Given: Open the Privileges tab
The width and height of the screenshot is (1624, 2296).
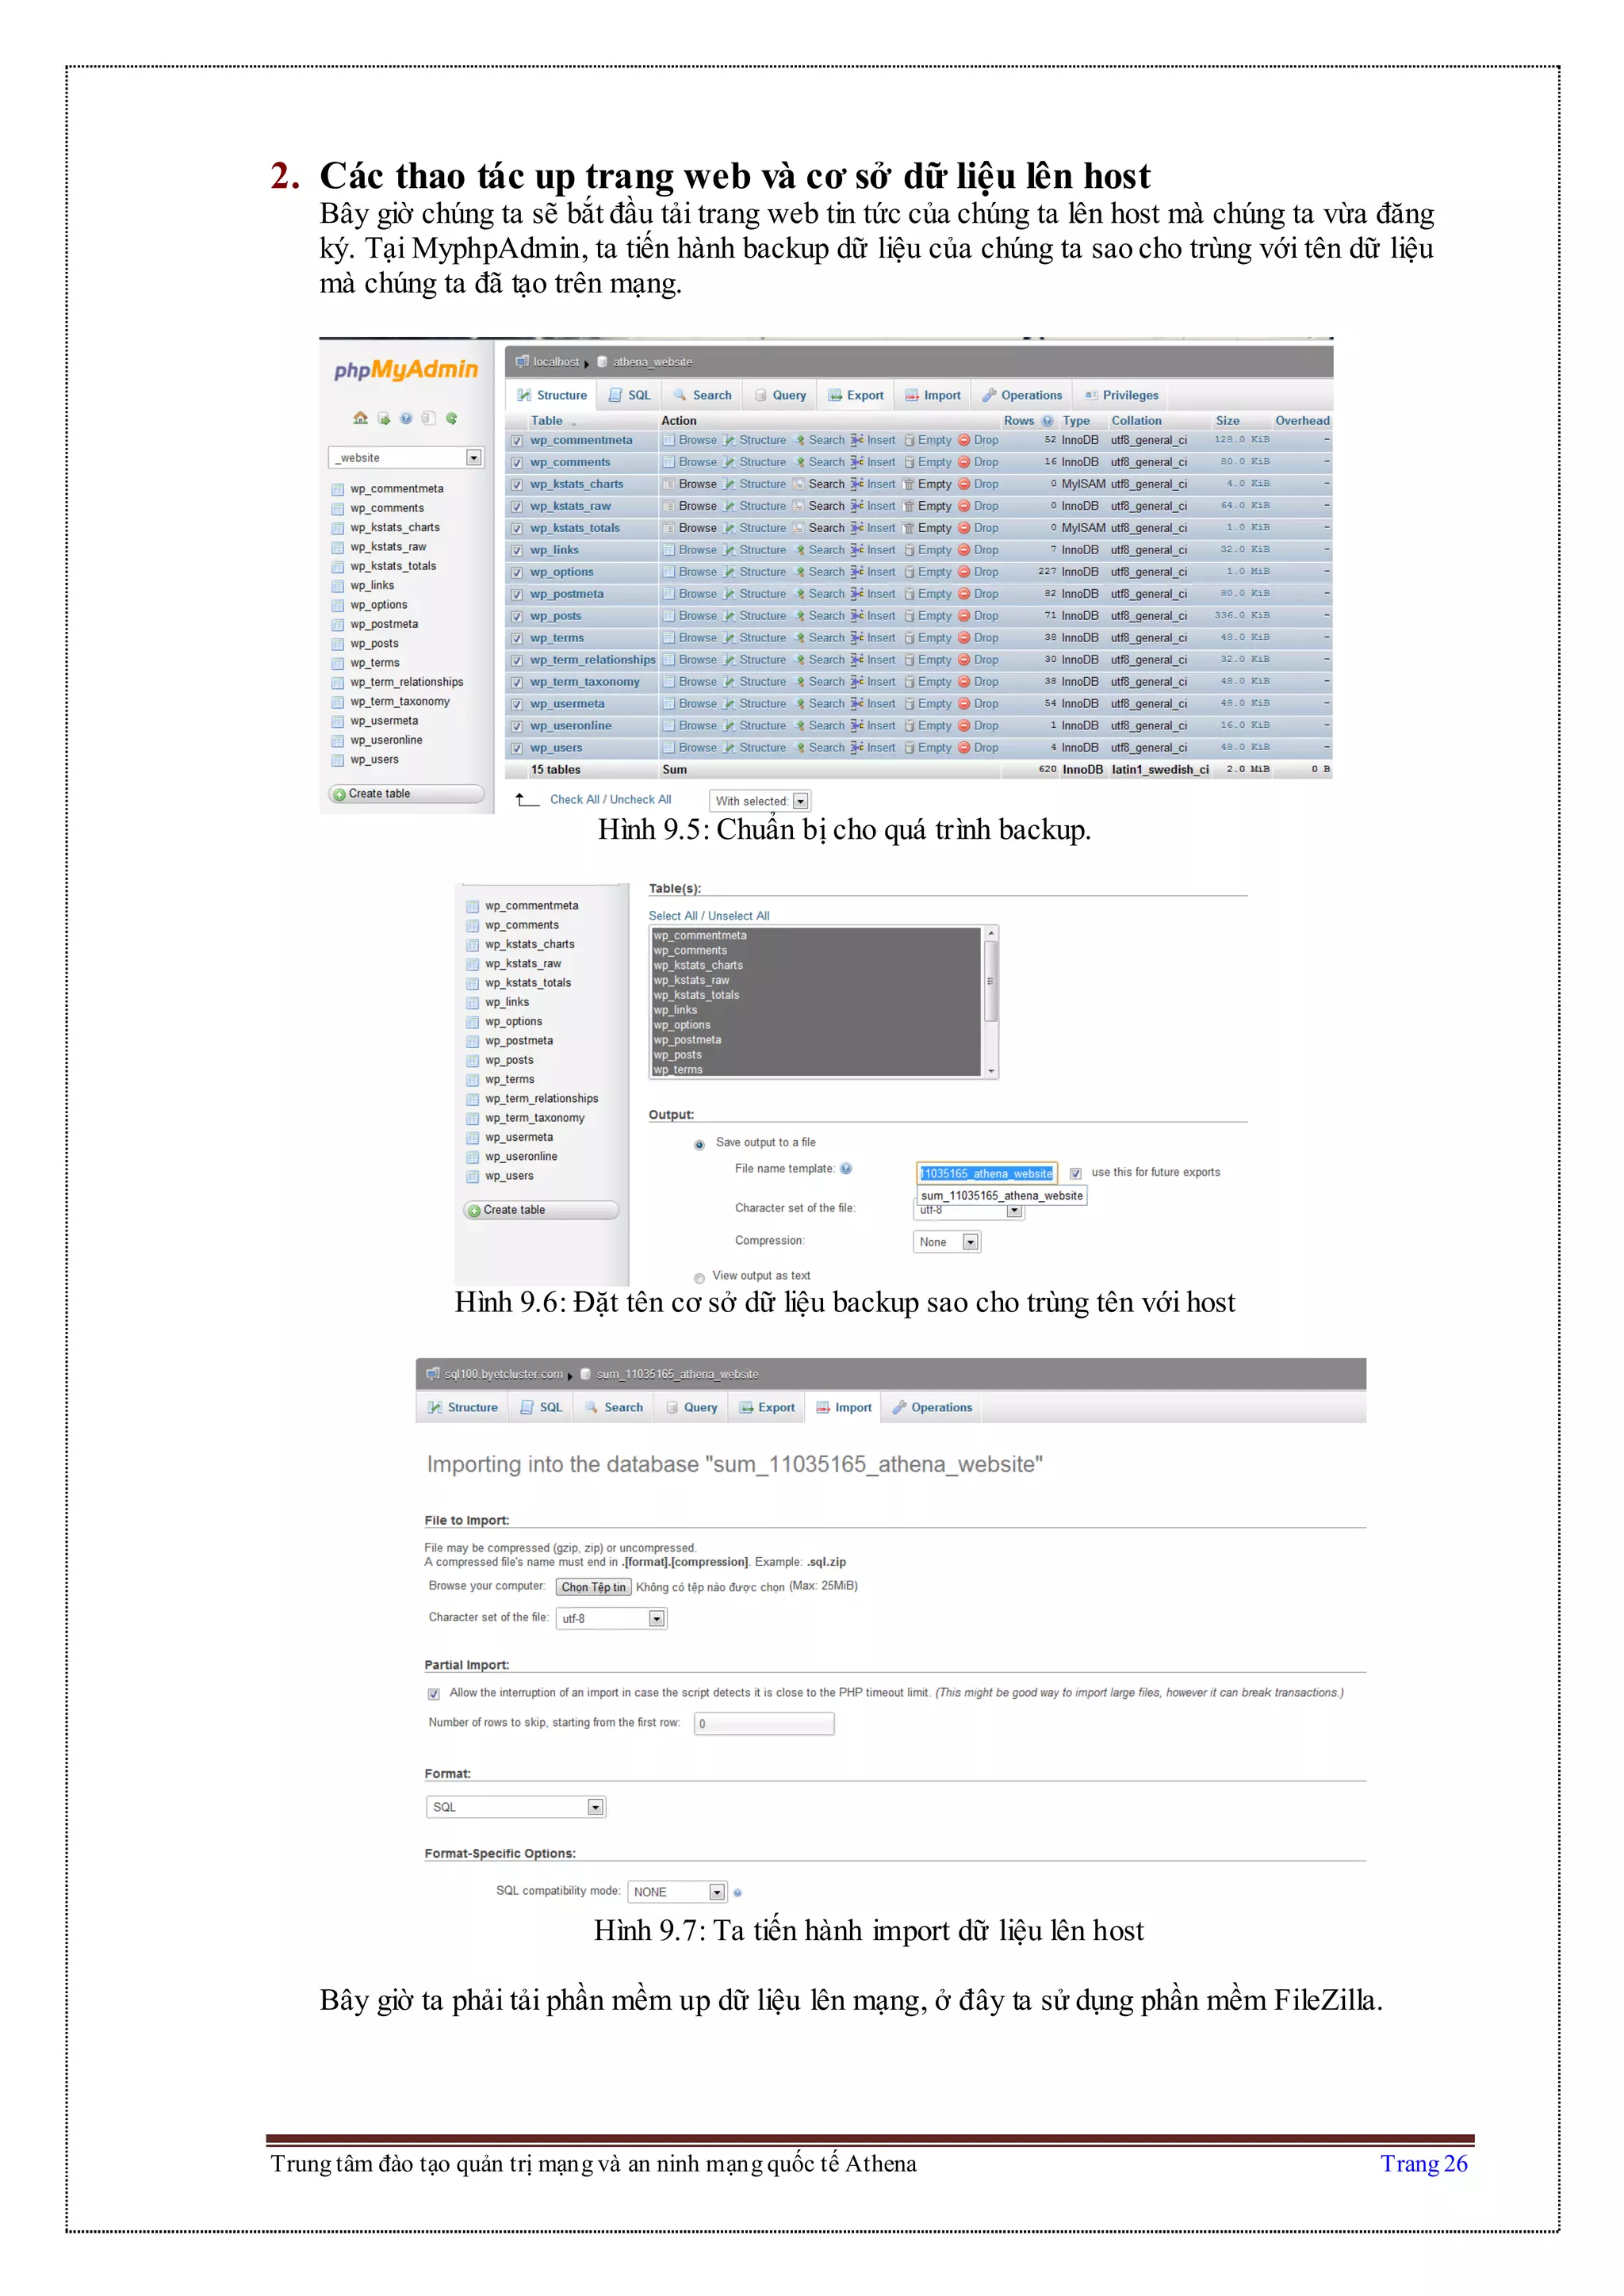Looking at the screenshot, I should click(1121, 395).
